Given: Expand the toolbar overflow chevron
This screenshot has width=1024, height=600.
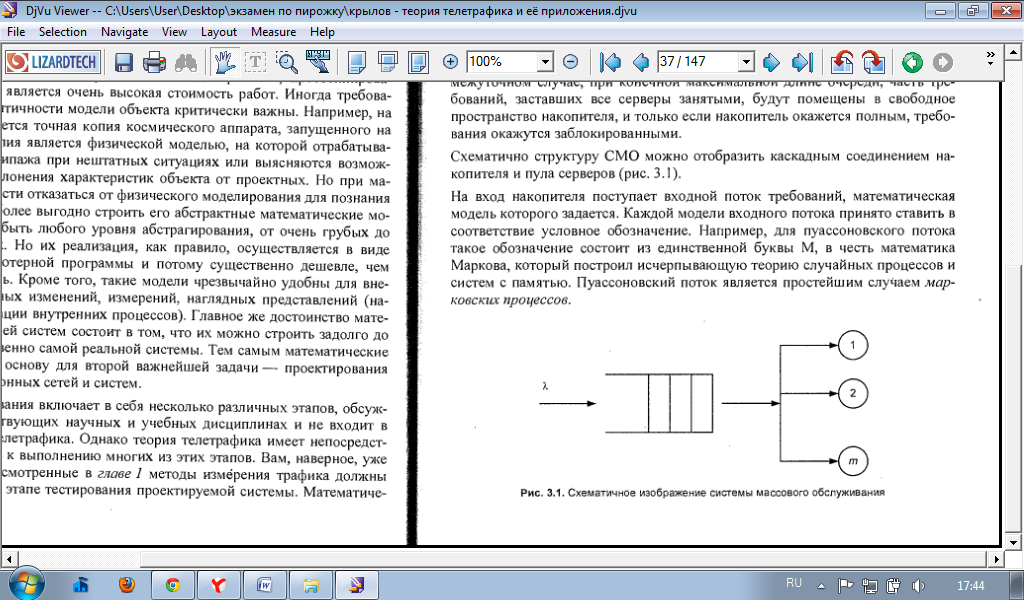Looking at the screenshot, I should click(991, 57).
